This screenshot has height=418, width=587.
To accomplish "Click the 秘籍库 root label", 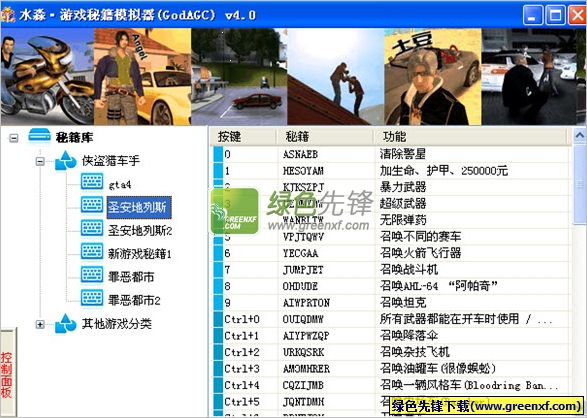I will coord(74,138).
